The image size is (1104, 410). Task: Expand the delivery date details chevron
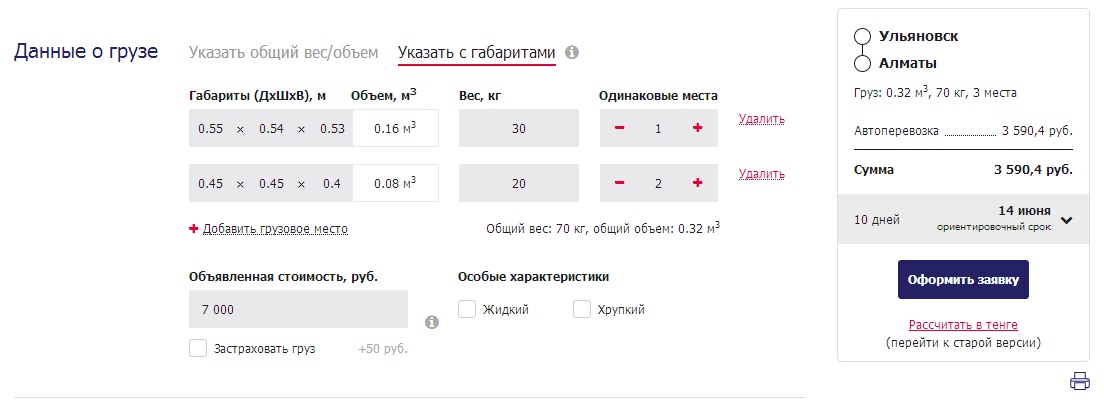pyautogui.click(x=1066, y=220)
